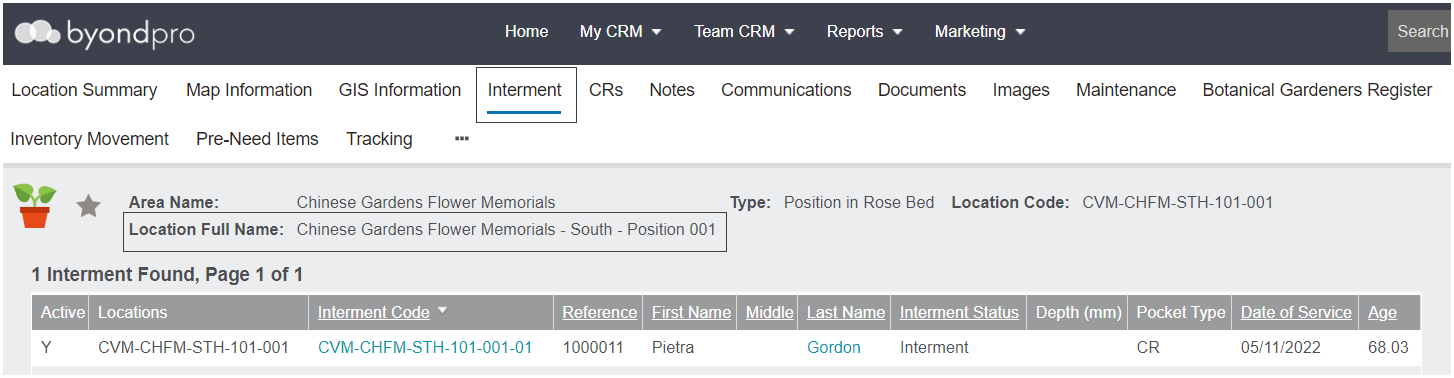
Task: Open the Botanical Gardeners Register tab
Action: click(1317, 90)
